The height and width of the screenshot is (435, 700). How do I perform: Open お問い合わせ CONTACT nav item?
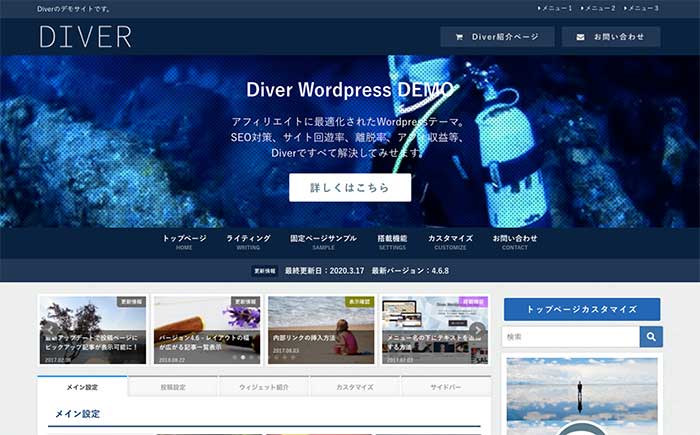515,242
